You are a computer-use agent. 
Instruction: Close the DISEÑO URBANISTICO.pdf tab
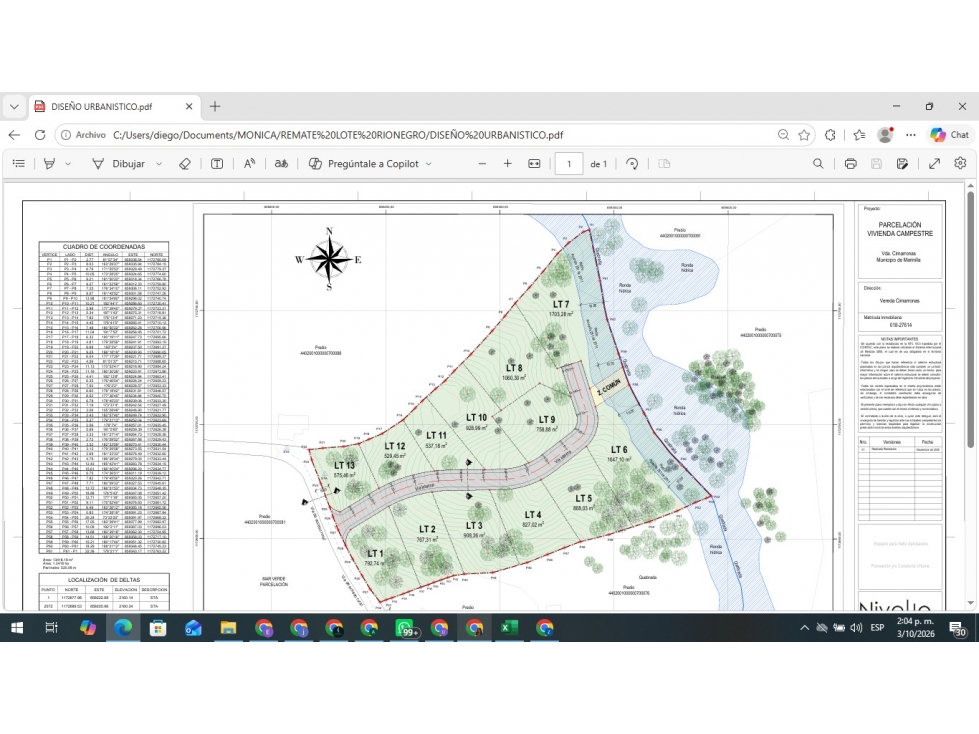[189, 107]
